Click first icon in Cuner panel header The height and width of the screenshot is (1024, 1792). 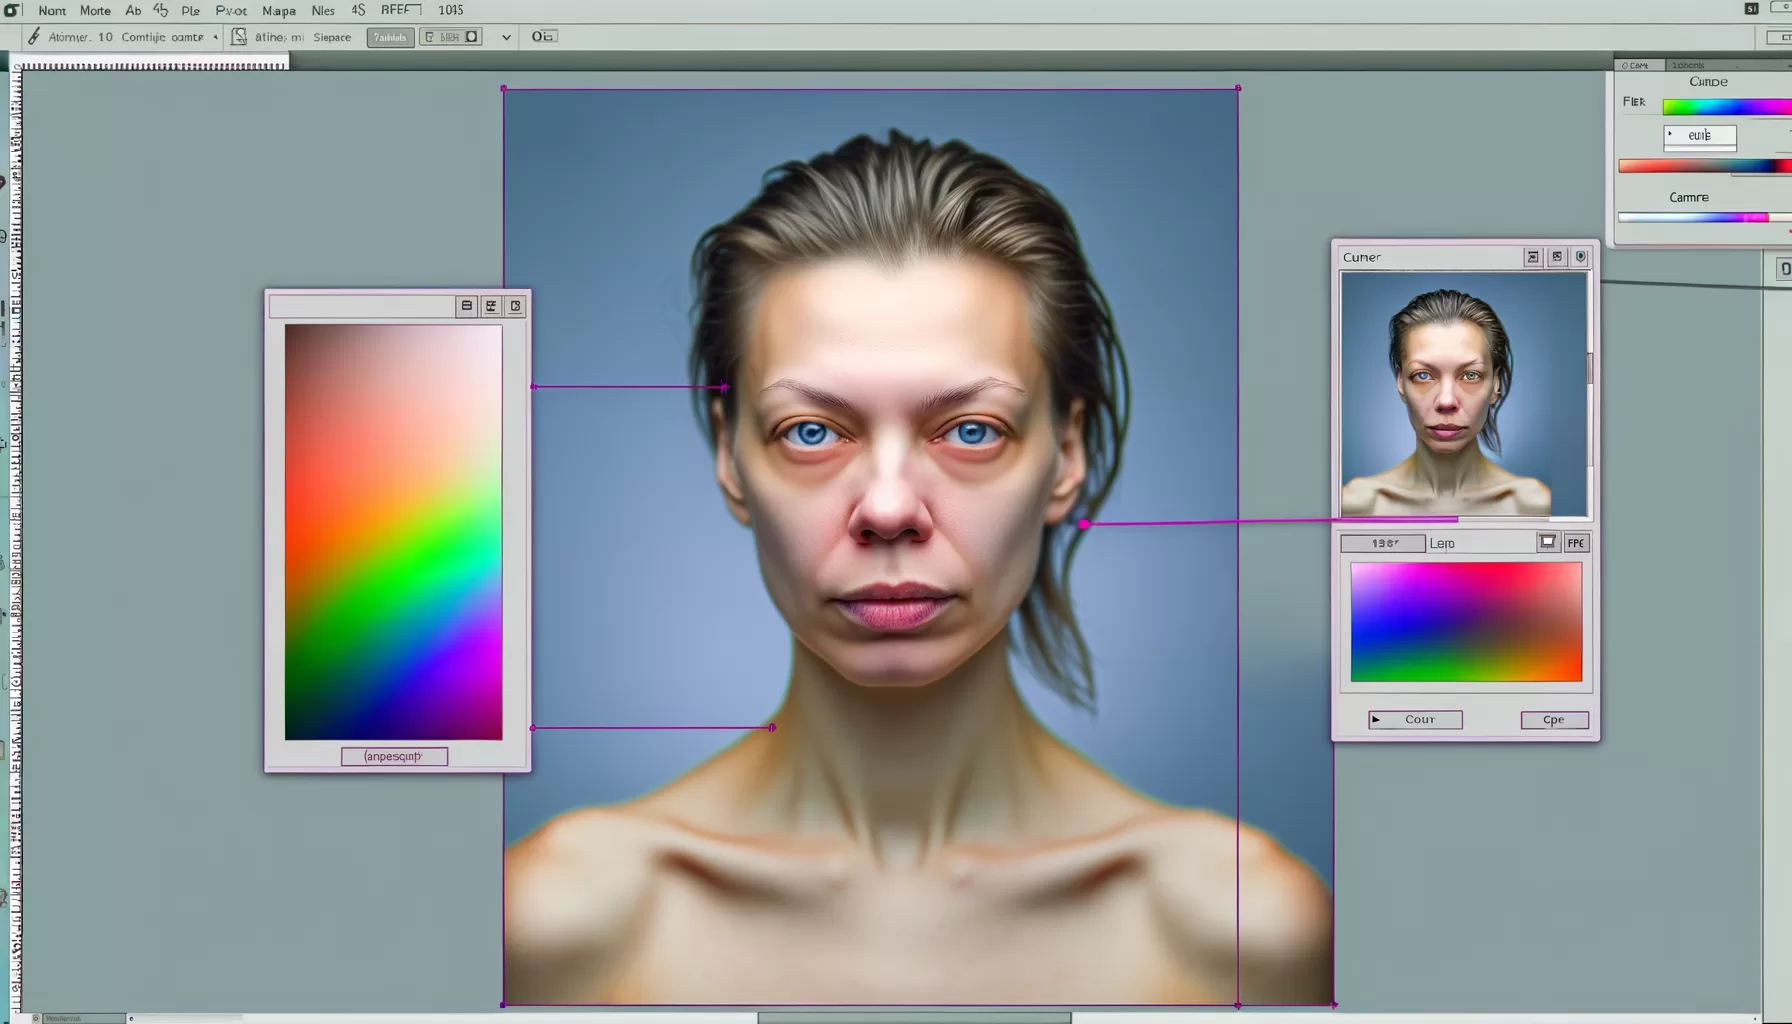(x=1533, y=257)
